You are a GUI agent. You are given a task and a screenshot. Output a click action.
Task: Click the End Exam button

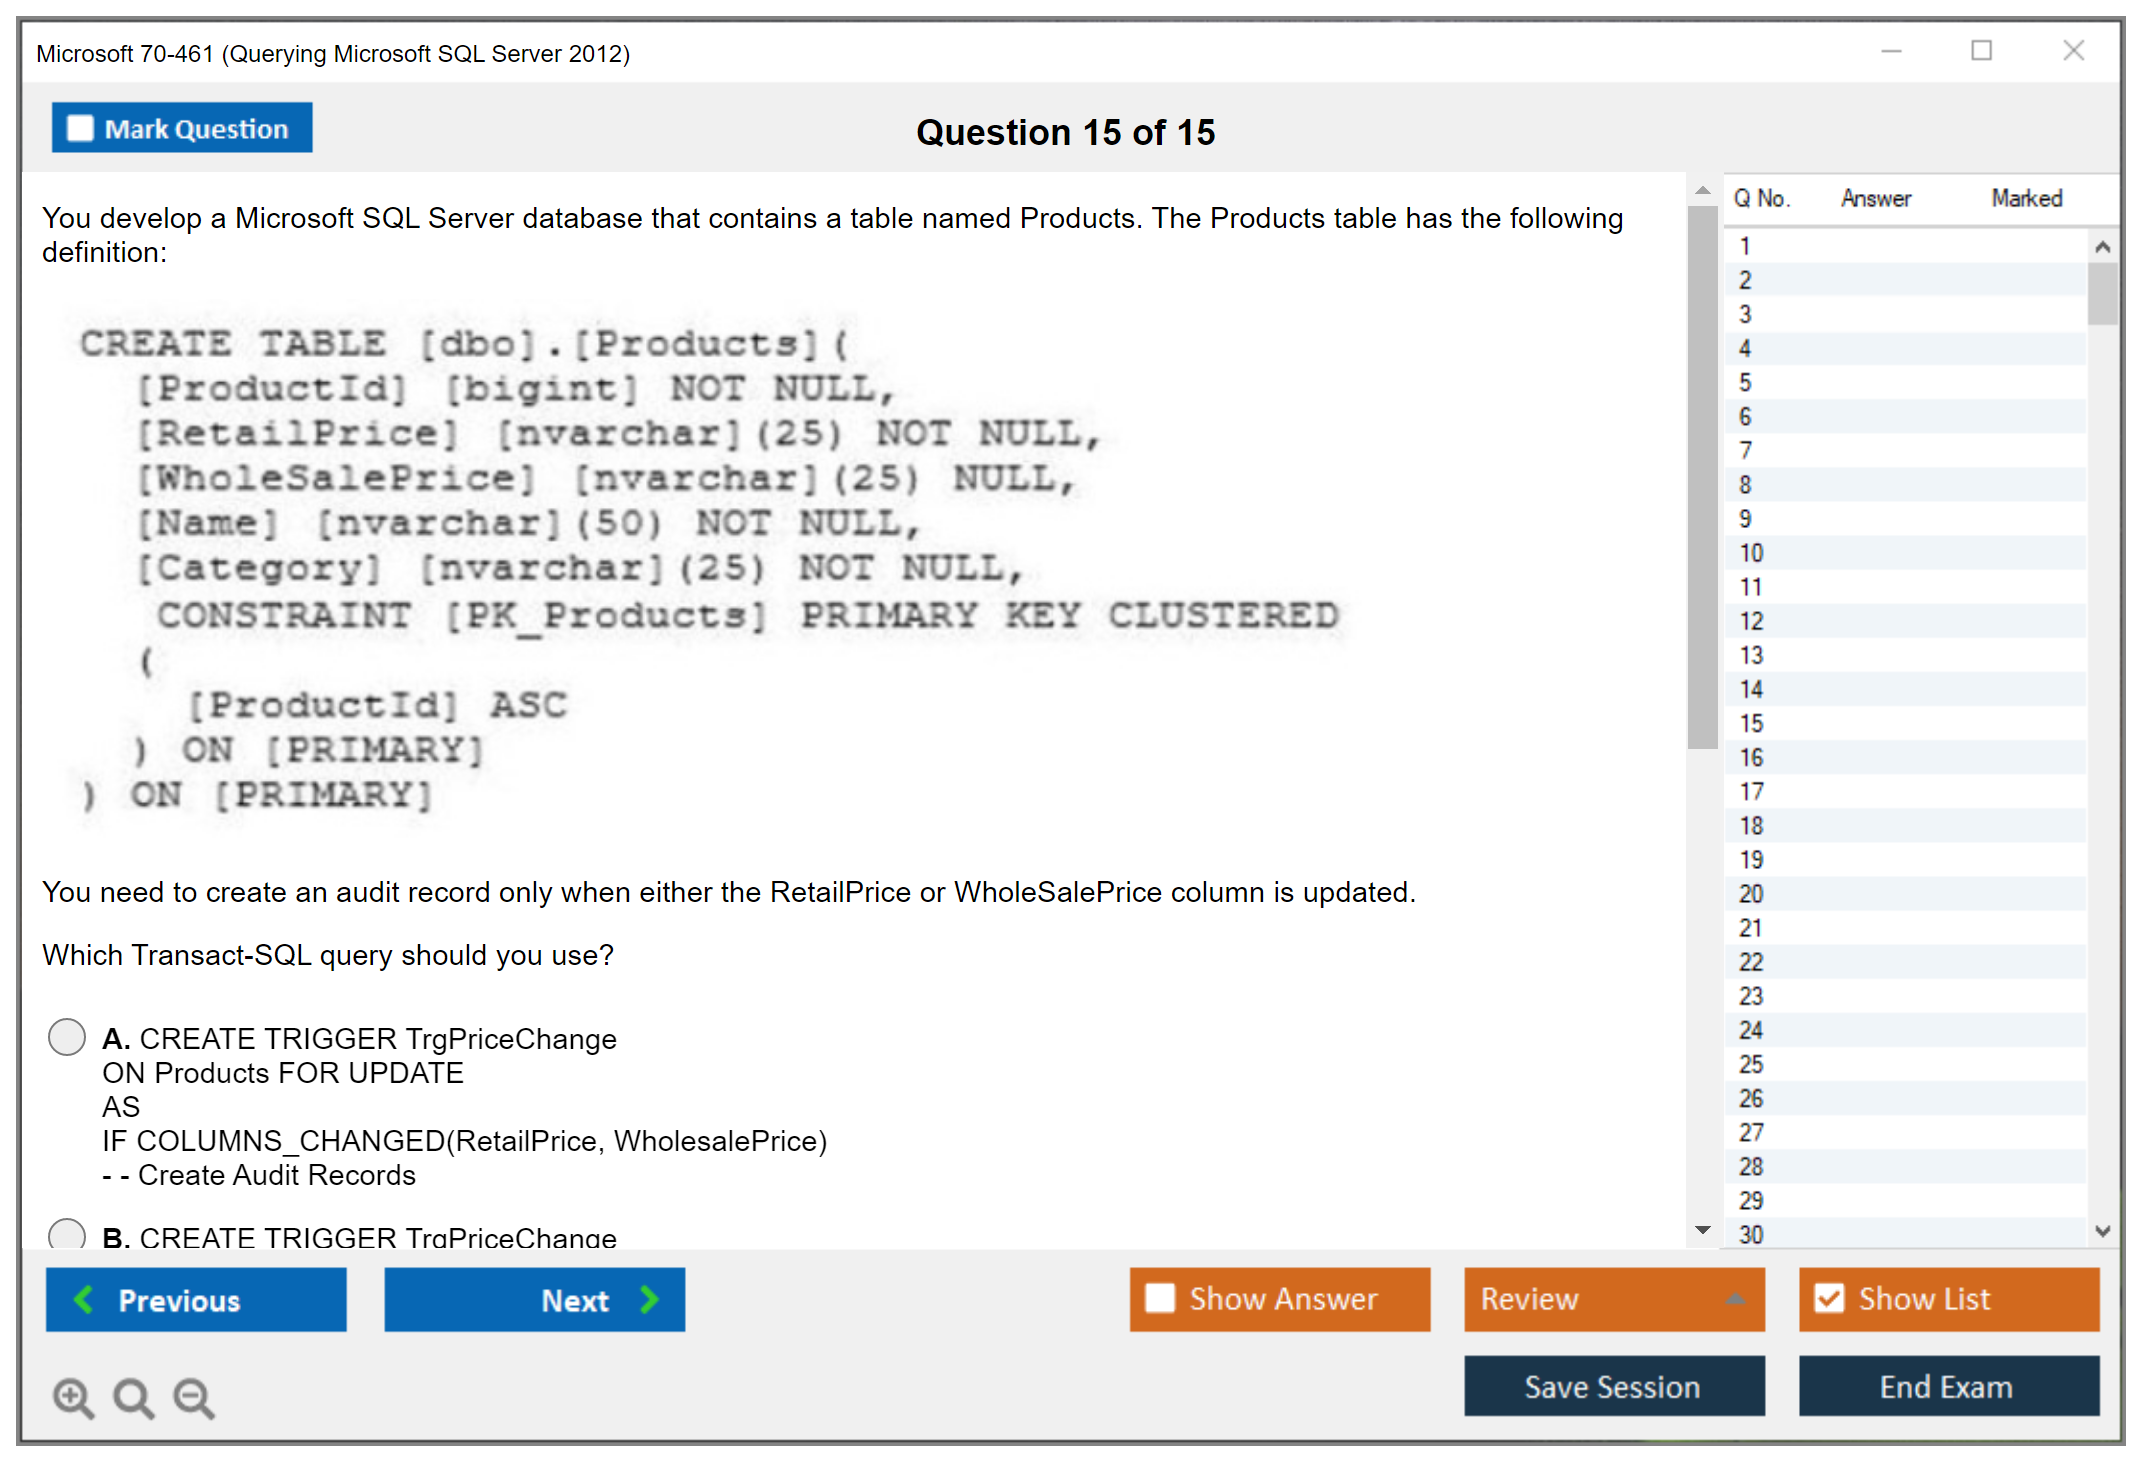click(1947, 1386)
